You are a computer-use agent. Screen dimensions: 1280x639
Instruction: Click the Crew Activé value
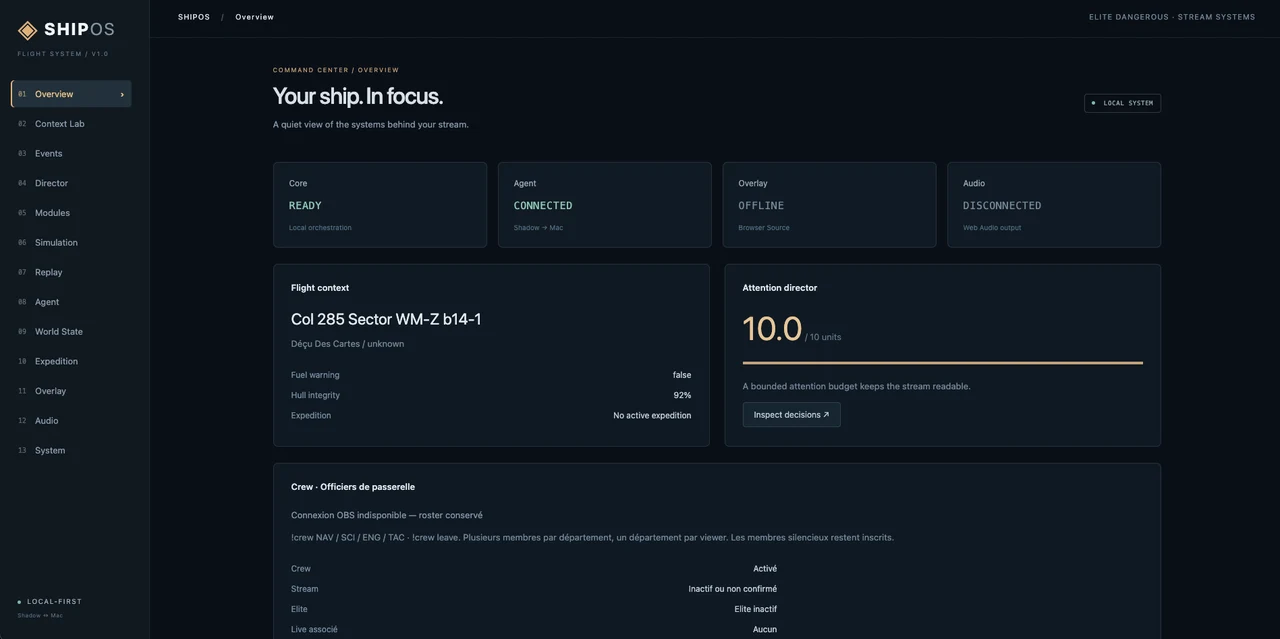pyautogui.click(x=765, y=569)
